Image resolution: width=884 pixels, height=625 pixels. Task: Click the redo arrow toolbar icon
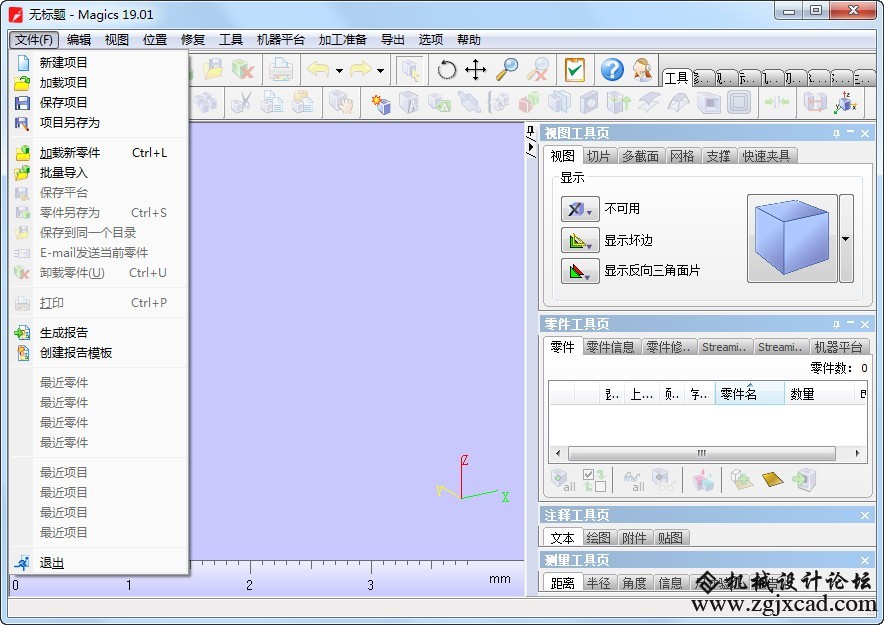click(360, 70)
